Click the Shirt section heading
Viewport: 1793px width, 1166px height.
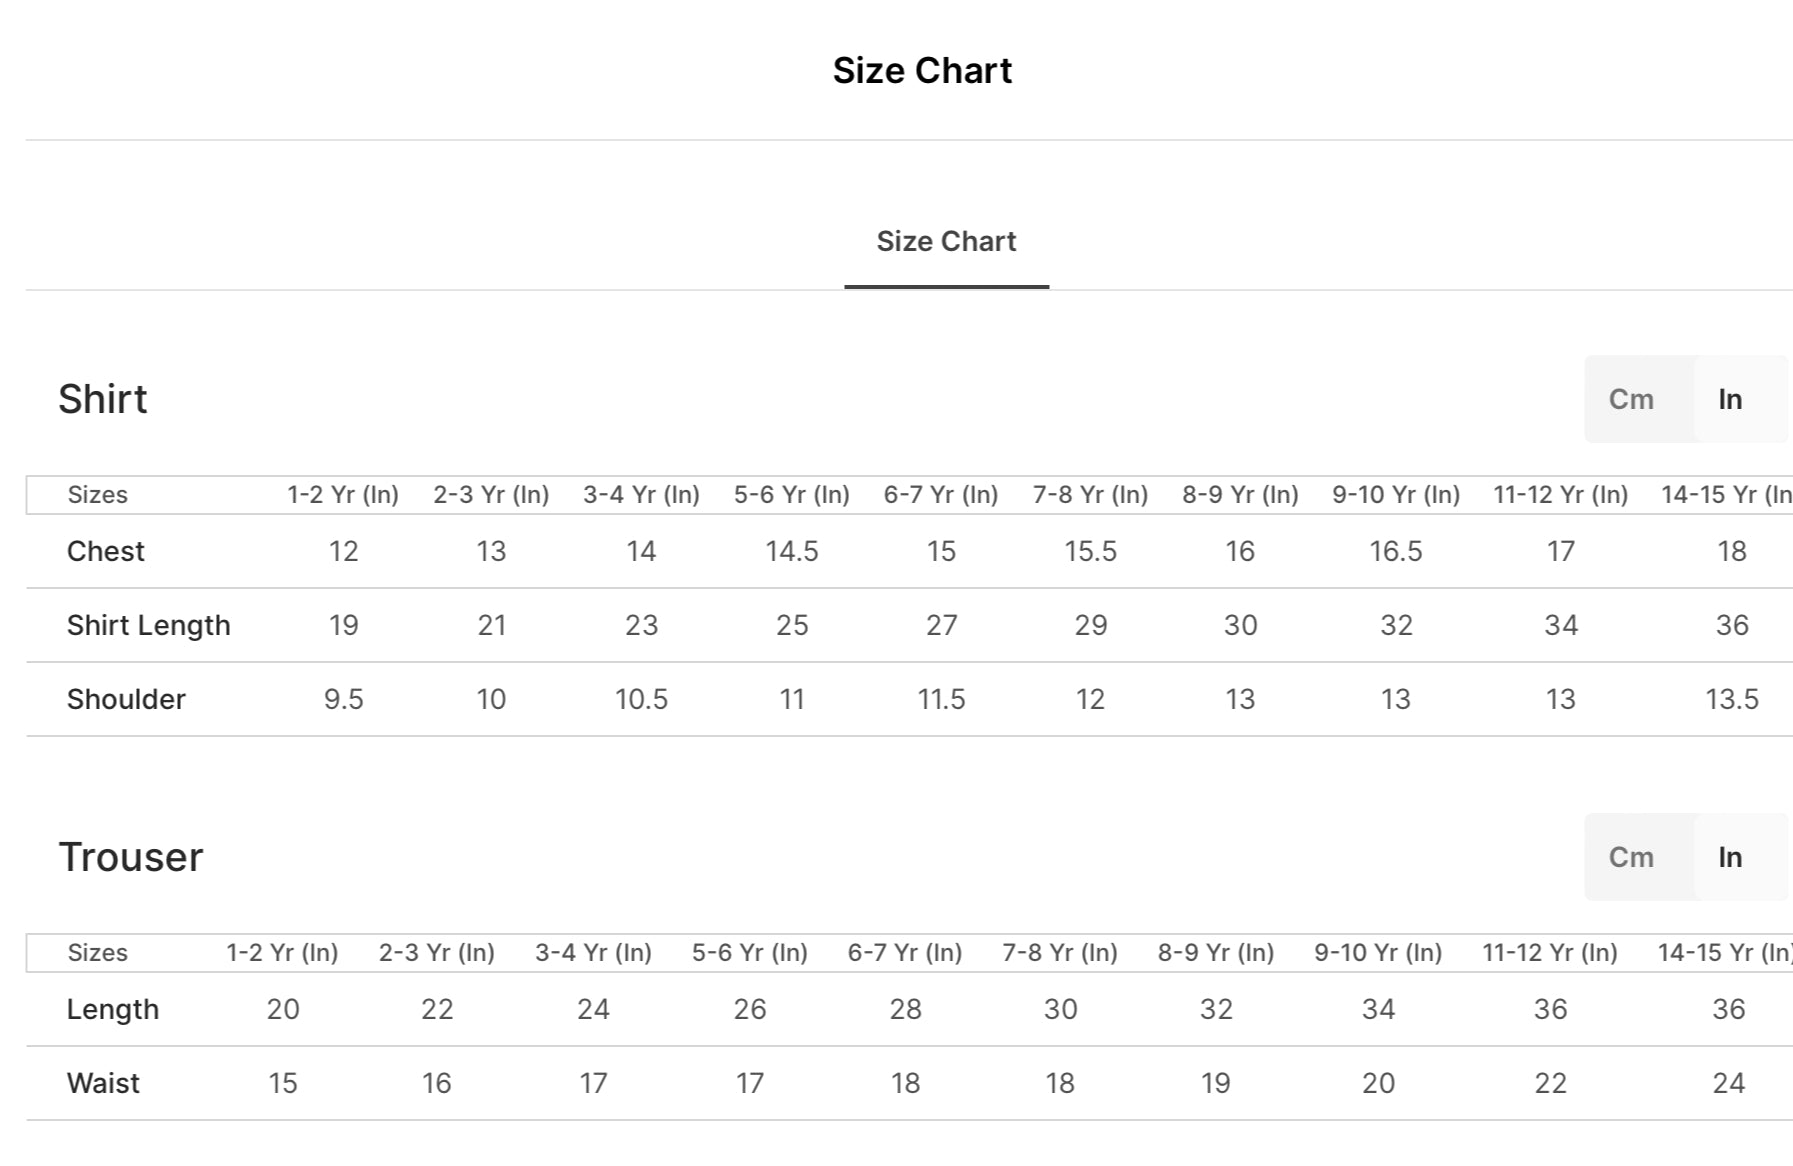(x=102, y=399)
